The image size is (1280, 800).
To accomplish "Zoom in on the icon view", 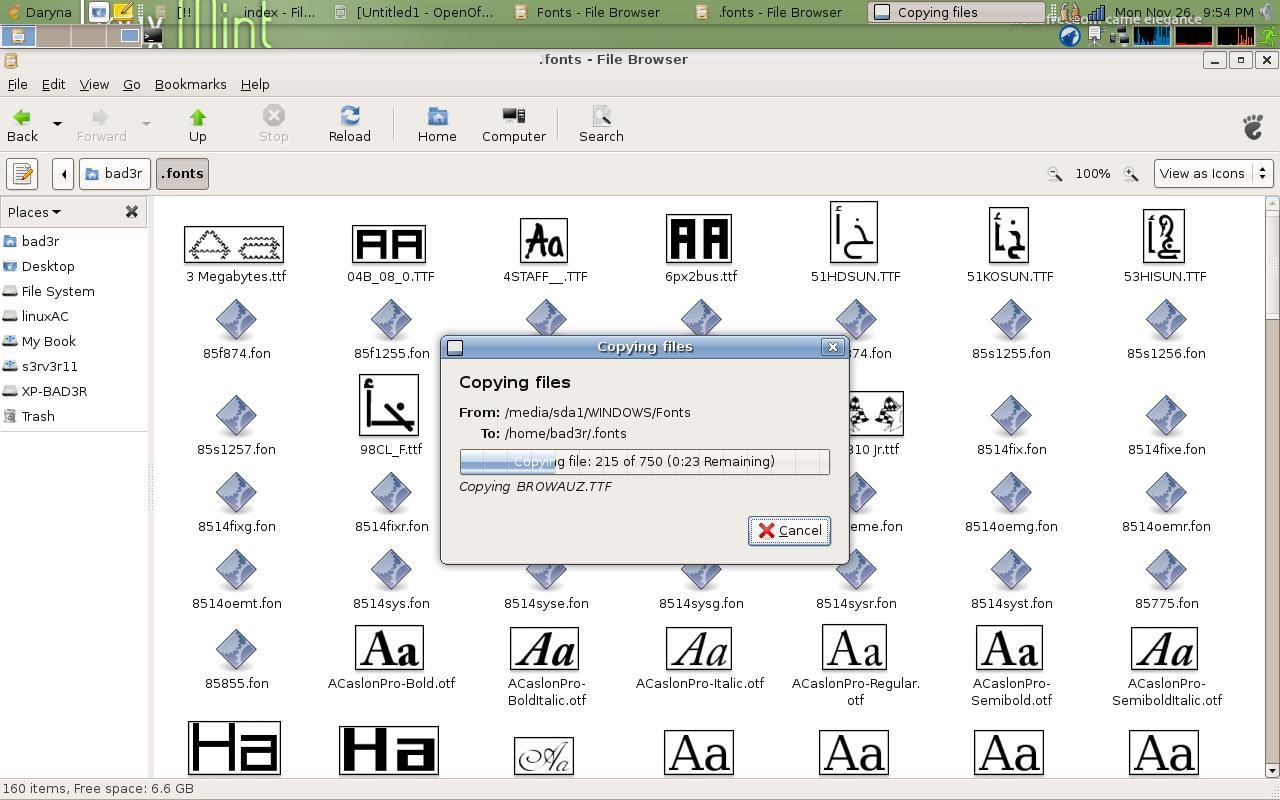I will click(x=1131, y=173).
